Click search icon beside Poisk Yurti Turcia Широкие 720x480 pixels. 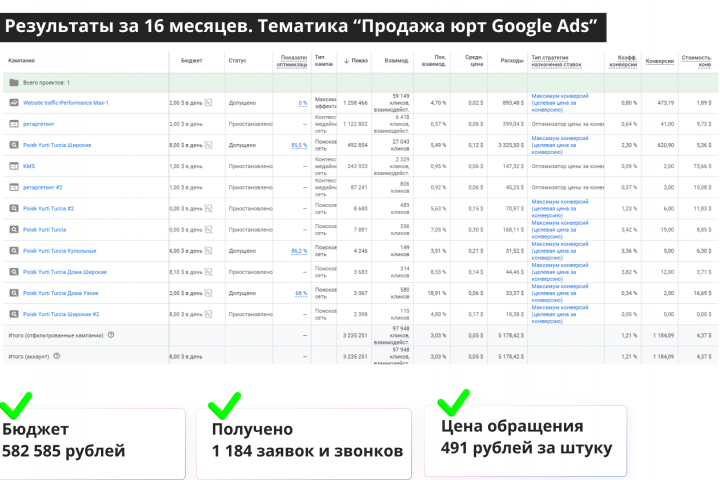(14, 145)
